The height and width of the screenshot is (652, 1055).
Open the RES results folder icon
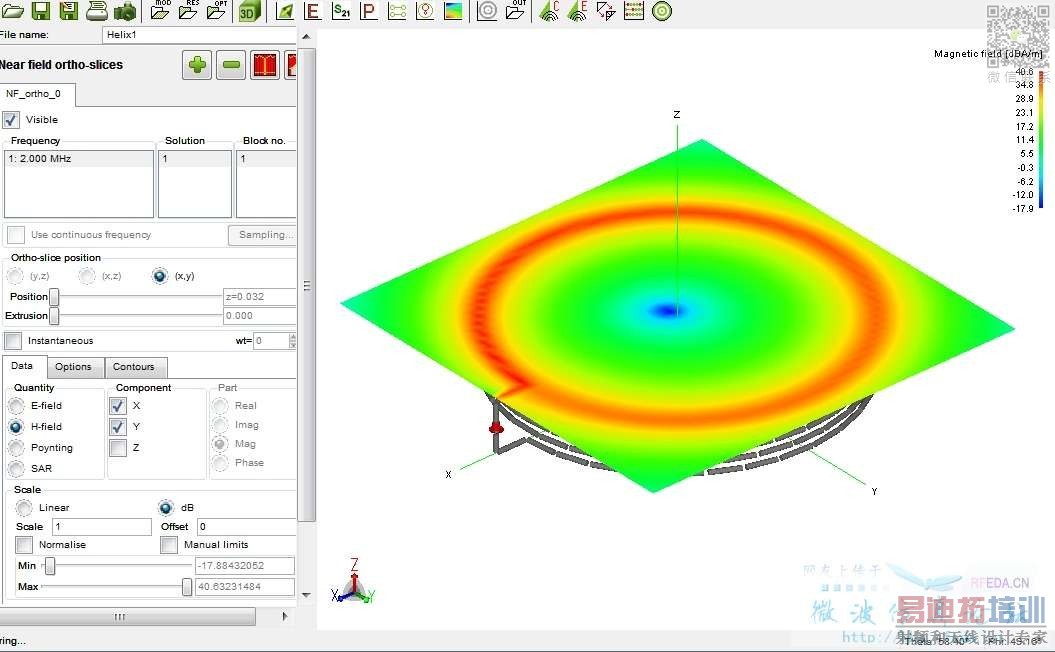pos(189,12)
